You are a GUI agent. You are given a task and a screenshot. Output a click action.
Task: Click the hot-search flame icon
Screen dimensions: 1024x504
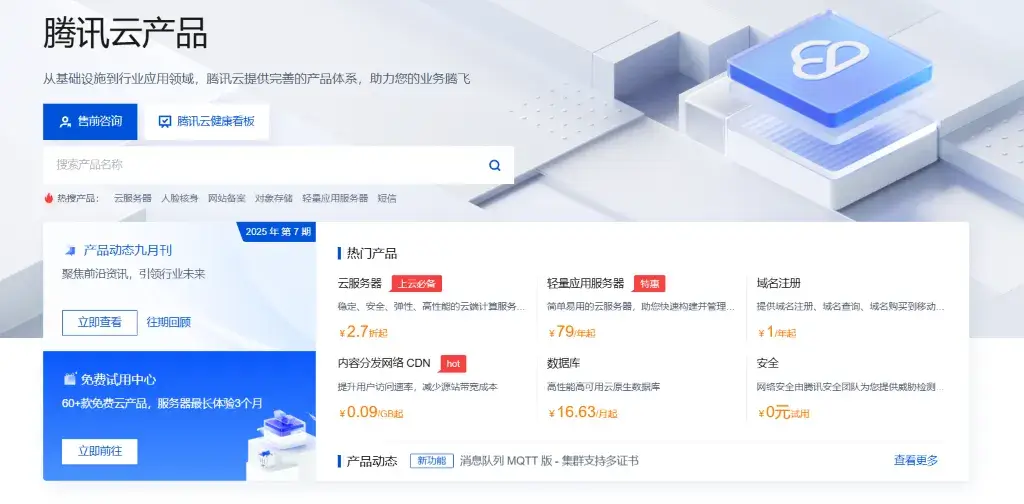point(48,198)
